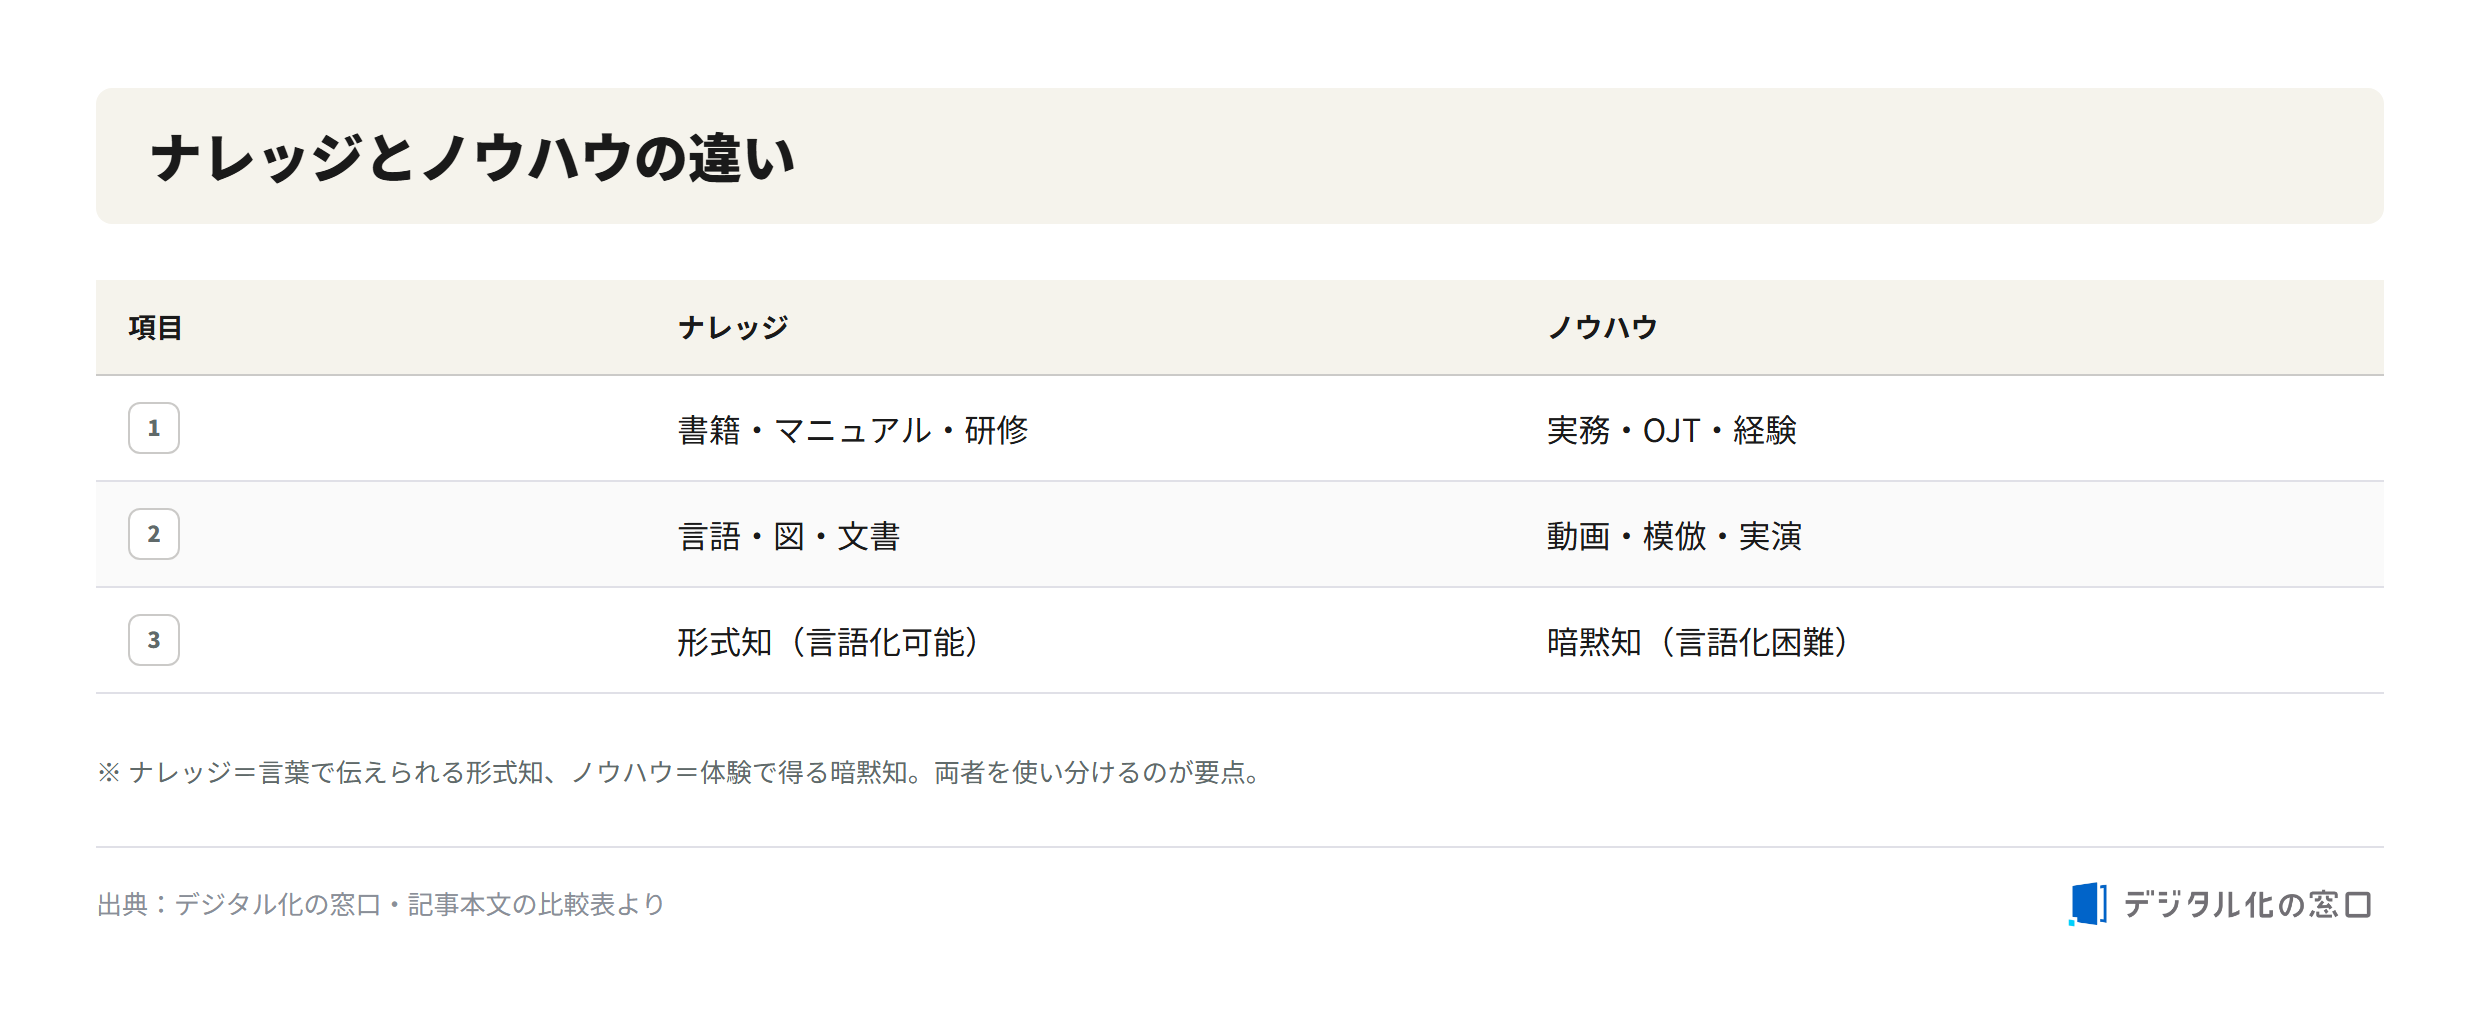Click the beige table header row

(1240, 328)
